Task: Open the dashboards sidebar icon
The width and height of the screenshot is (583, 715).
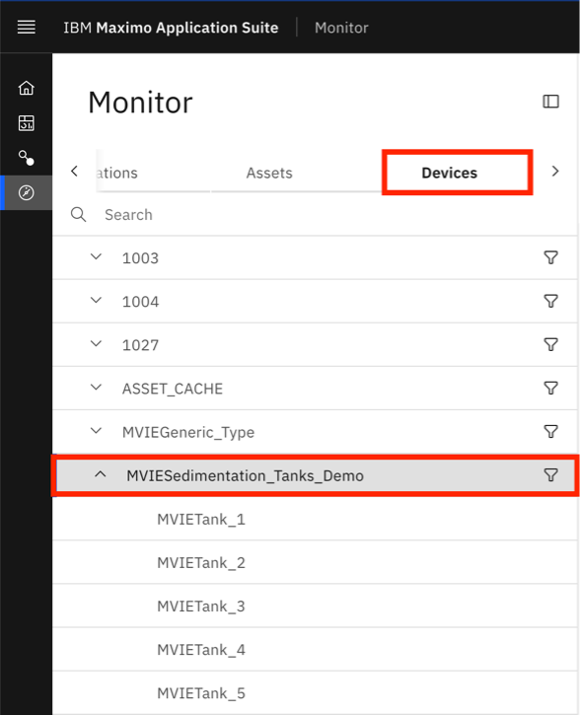Action: click(x=26, y=123)
